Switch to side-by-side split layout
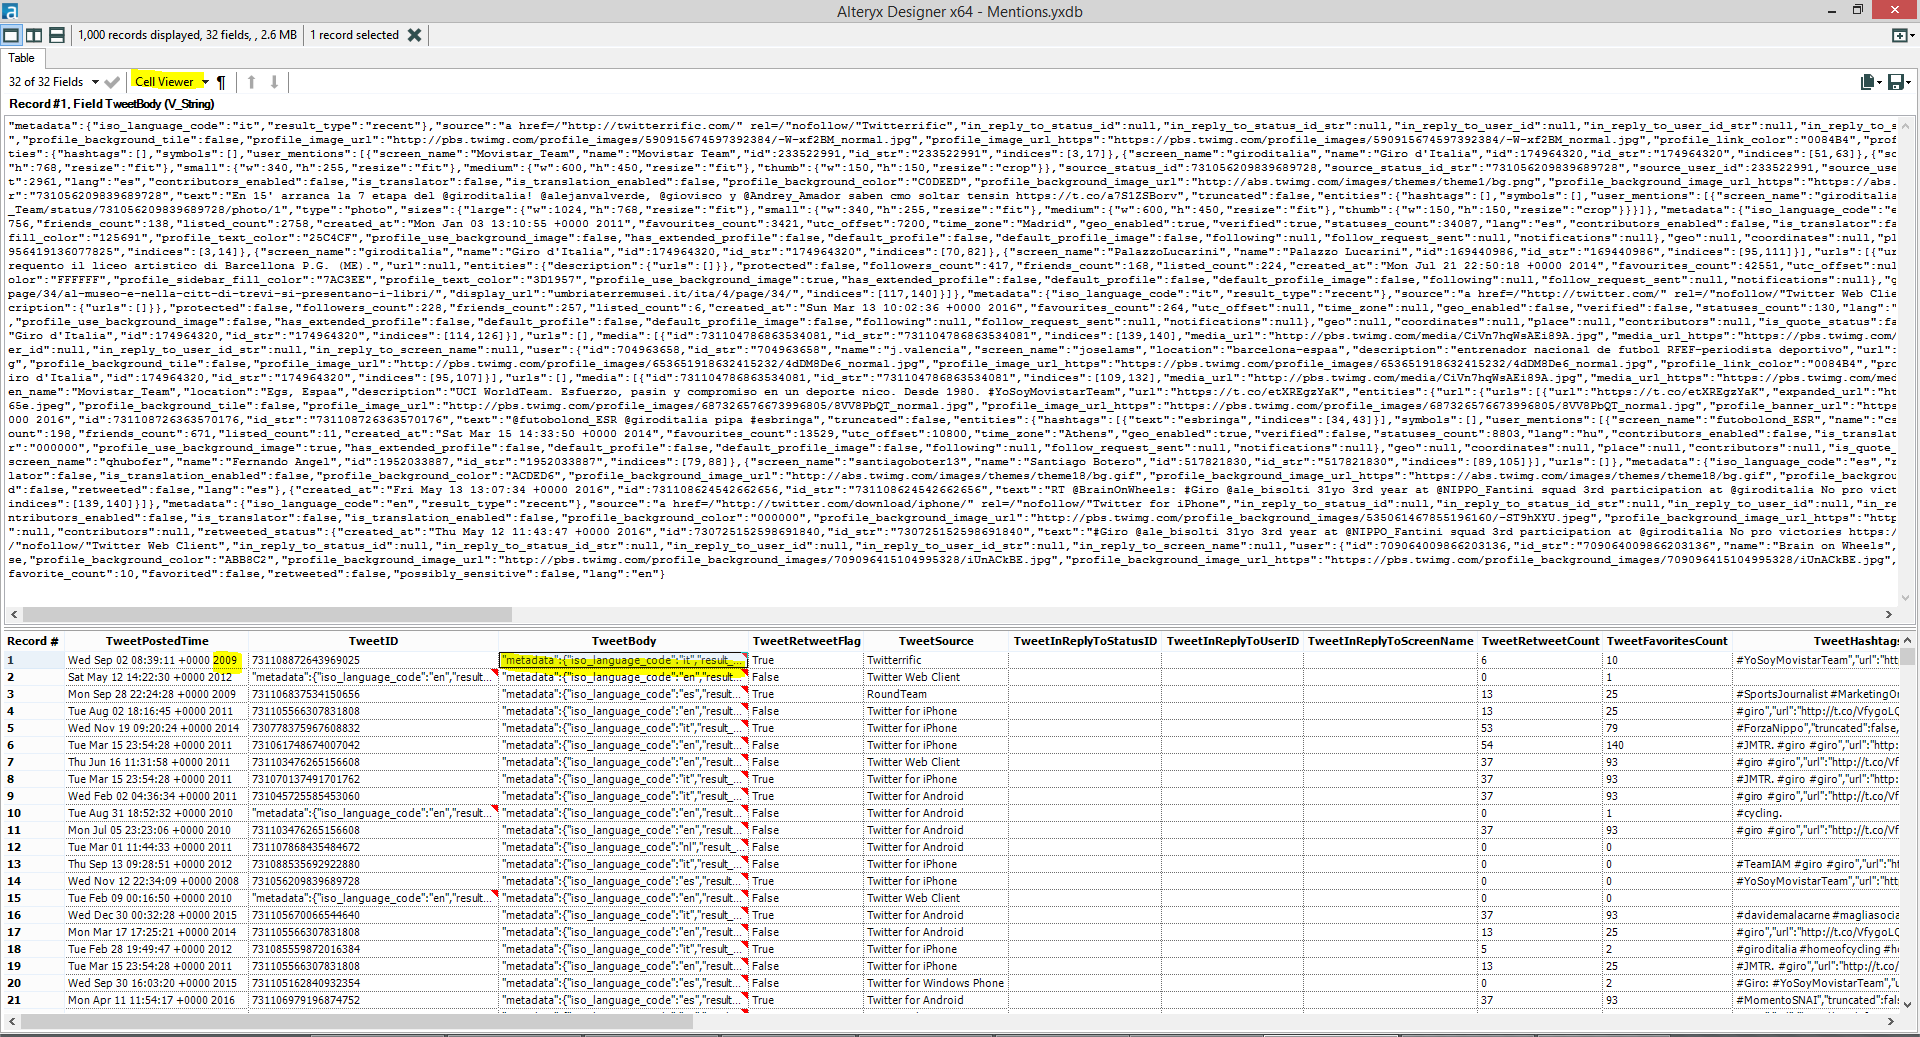Viewport: 1920px width, 1037px height. click(x=34, y=35)
